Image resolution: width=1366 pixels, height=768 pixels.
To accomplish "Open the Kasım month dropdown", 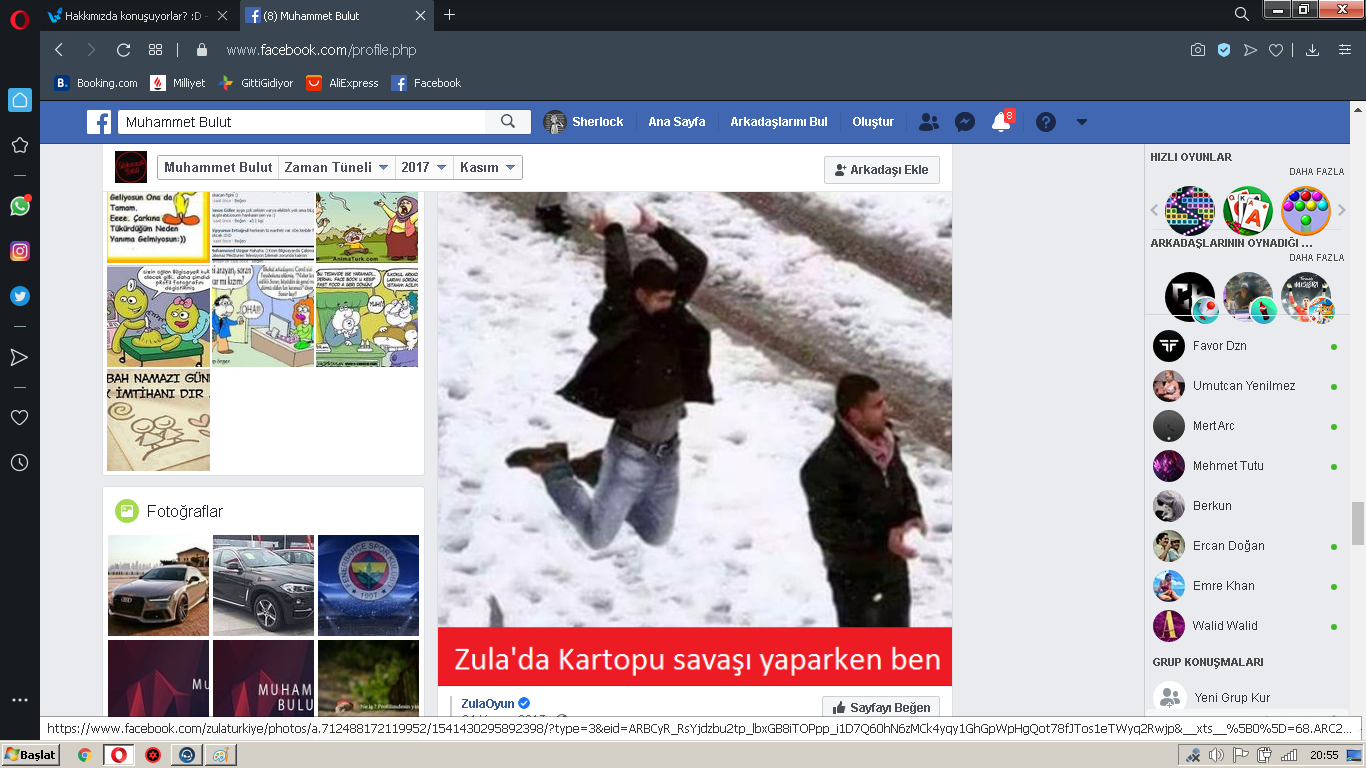I will pyautogui.click(x=487, y=168).
